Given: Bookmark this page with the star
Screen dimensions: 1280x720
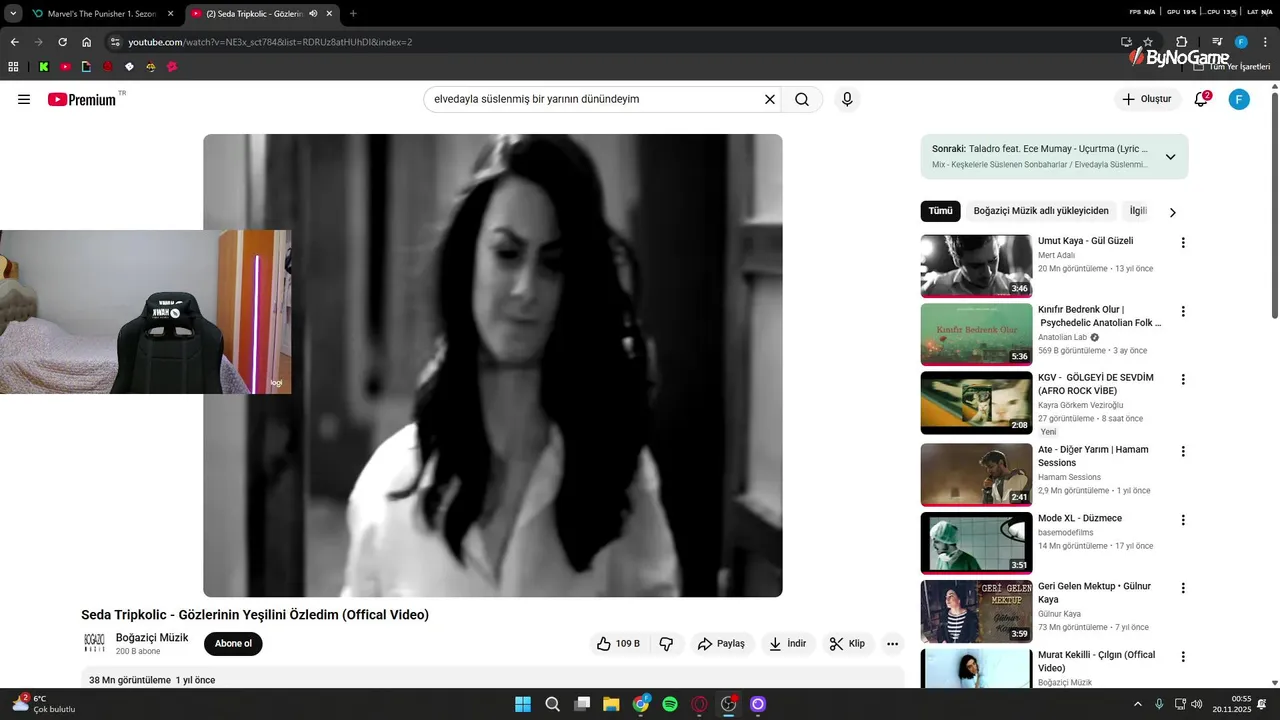Looking at the screenshot, I should pyautogui.click(x=1148, y=42).
